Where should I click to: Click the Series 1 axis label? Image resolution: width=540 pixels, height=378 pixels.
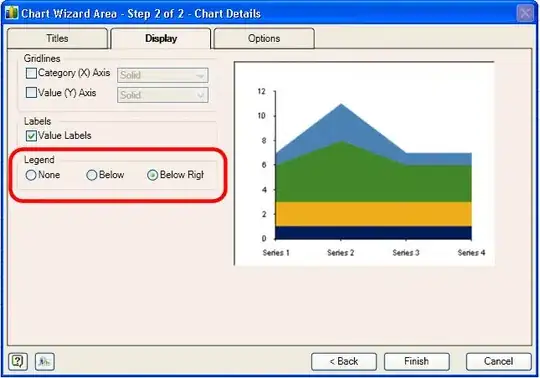276,253
